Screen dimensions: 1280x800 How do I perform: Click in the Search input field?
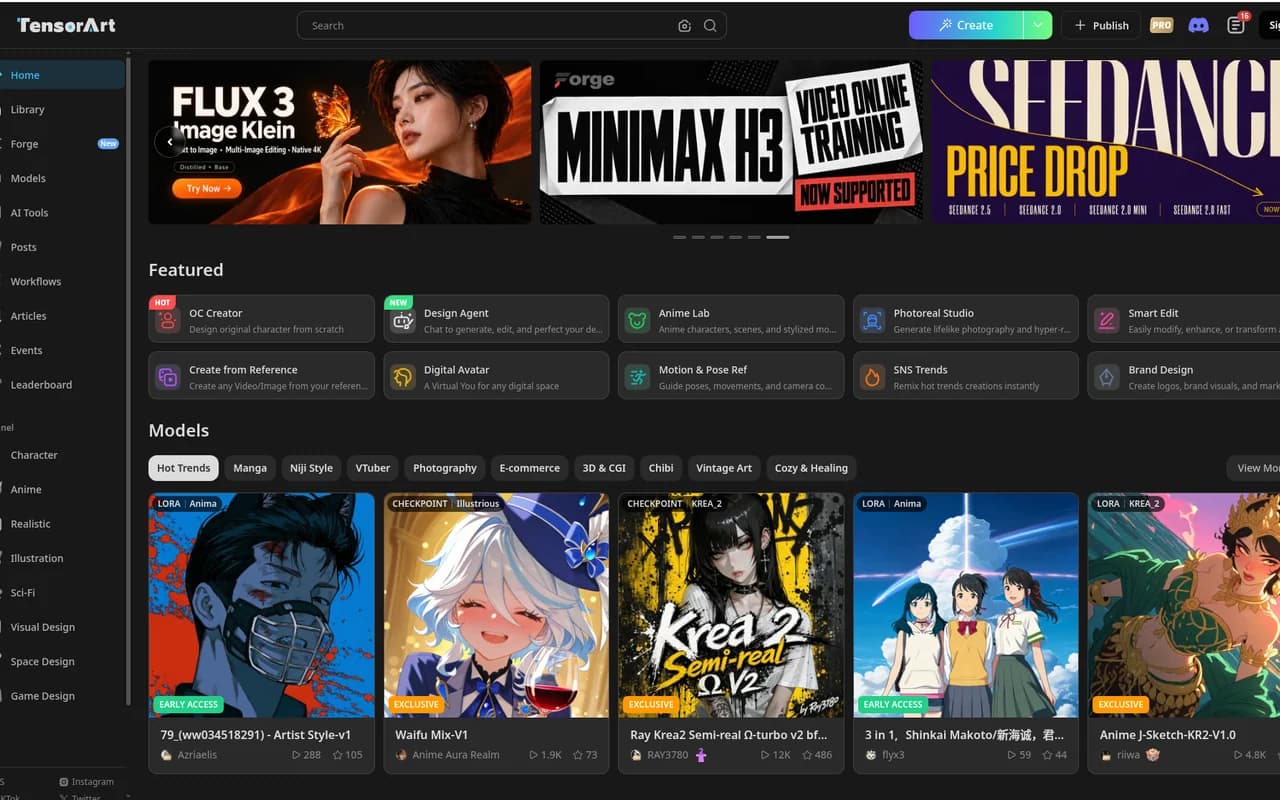[x=490, y=26]
